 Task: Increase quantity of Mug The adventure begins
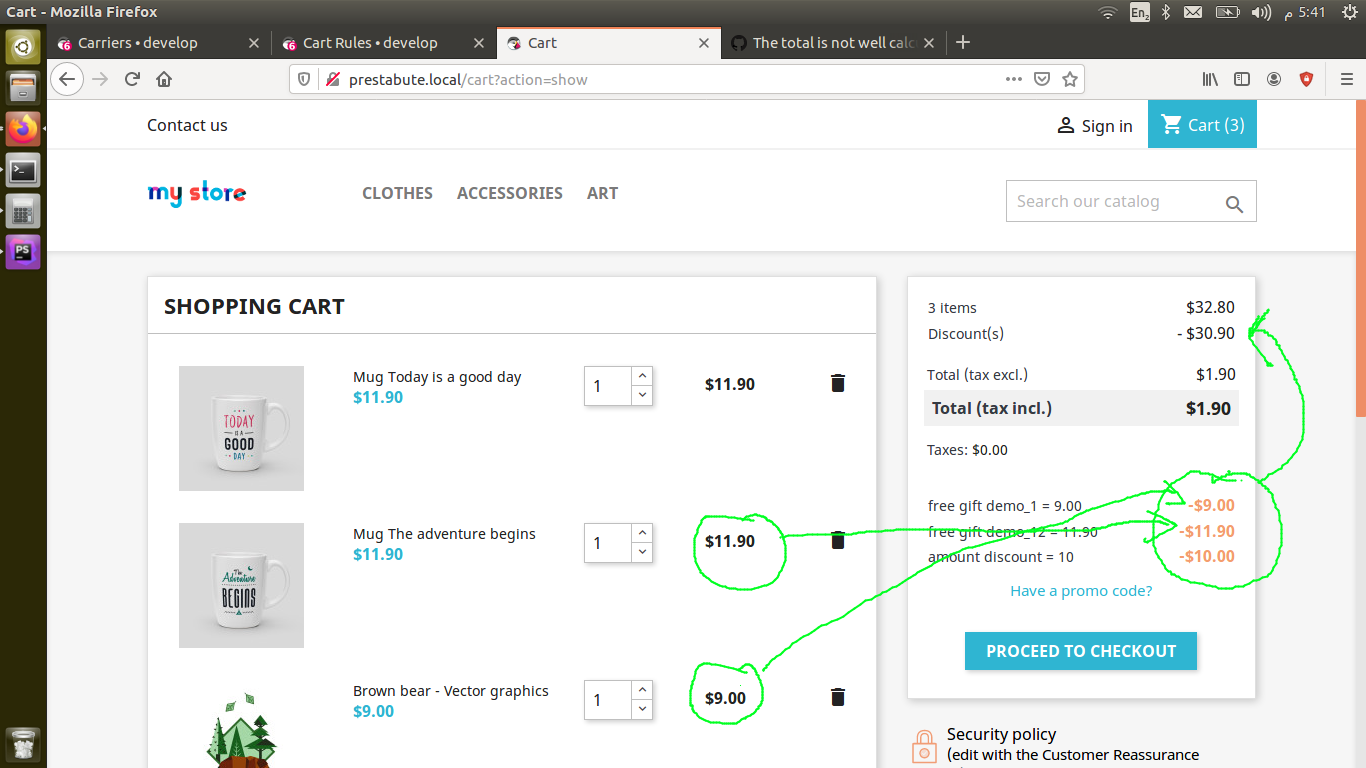pos(642,533)
